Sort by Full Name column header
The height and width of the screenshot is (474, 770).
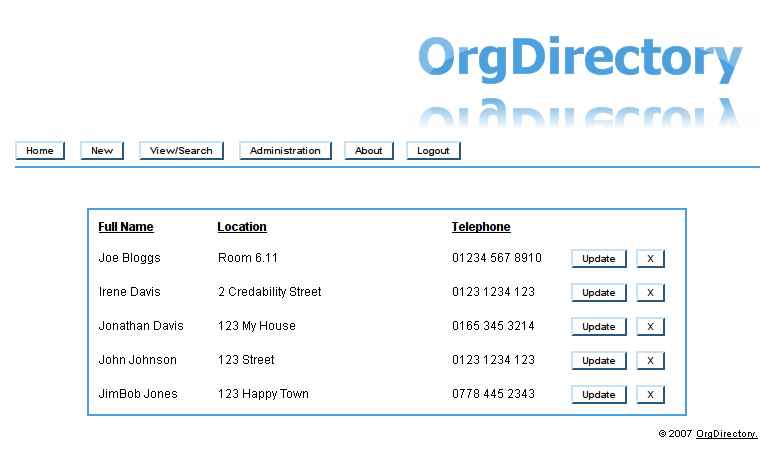pyautogui.click(x=126, y=227)
